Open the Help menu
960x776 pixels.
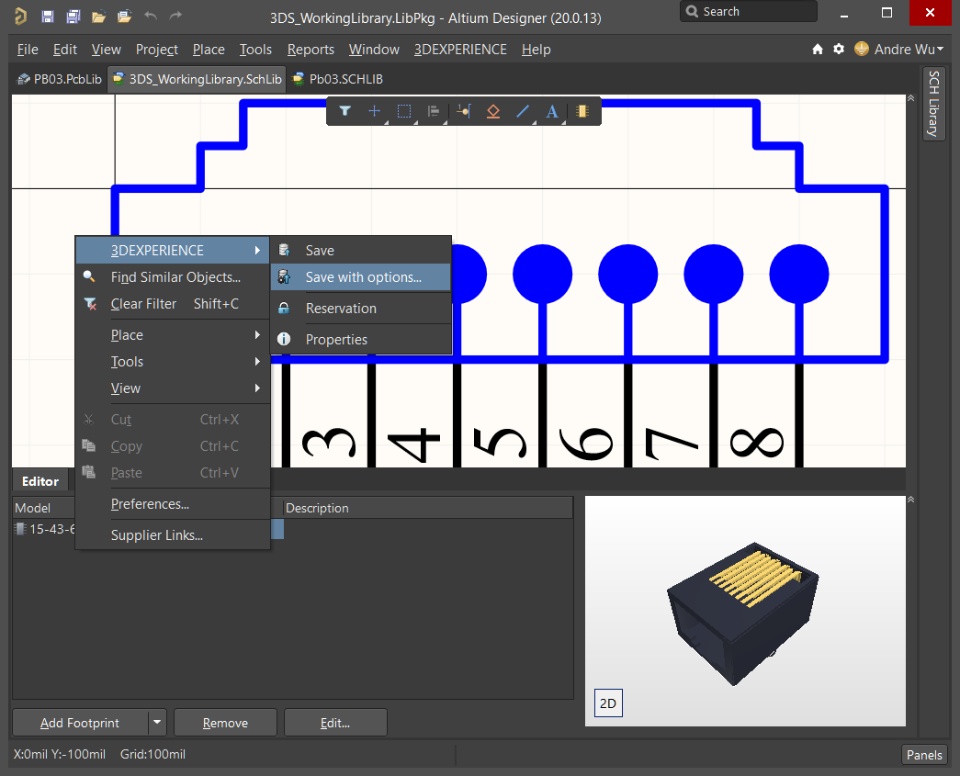(536, 49)
